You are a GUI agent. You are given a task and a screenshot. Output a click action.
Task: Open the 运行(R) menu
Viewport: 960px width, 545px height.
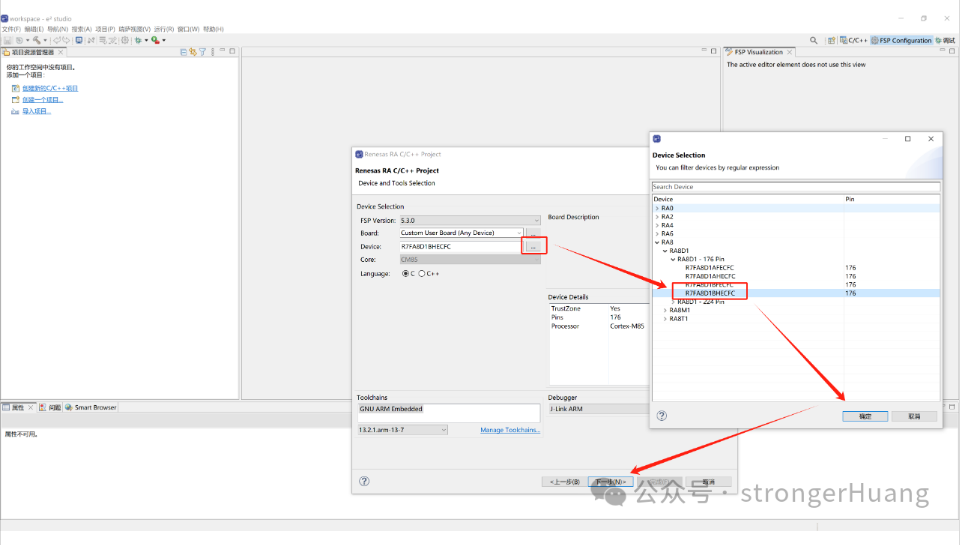[x=163, y=29]
